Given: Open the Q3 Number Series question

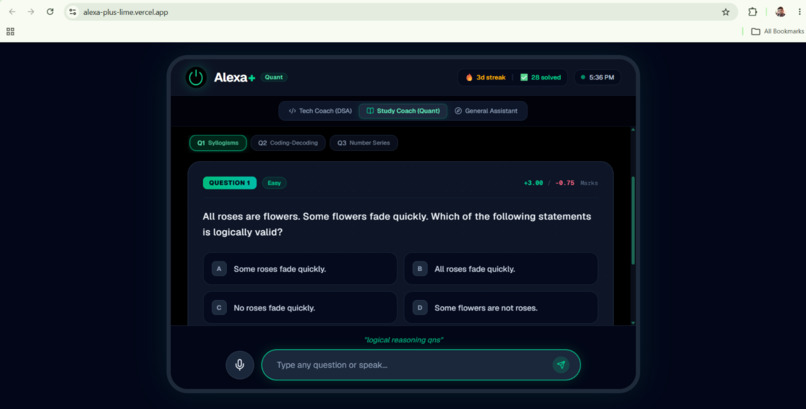Looking at the screenshot, I should click(x=363, y=143).
